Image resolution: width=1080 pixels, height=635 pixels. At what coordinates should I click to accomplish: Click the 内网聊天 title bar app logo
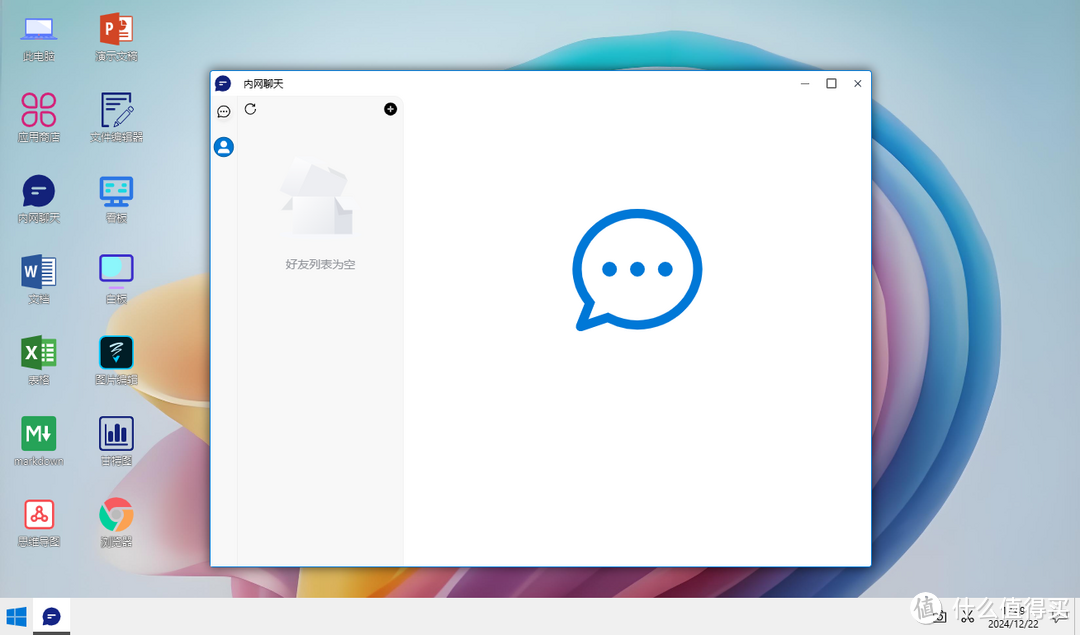[x=223, y=84]
